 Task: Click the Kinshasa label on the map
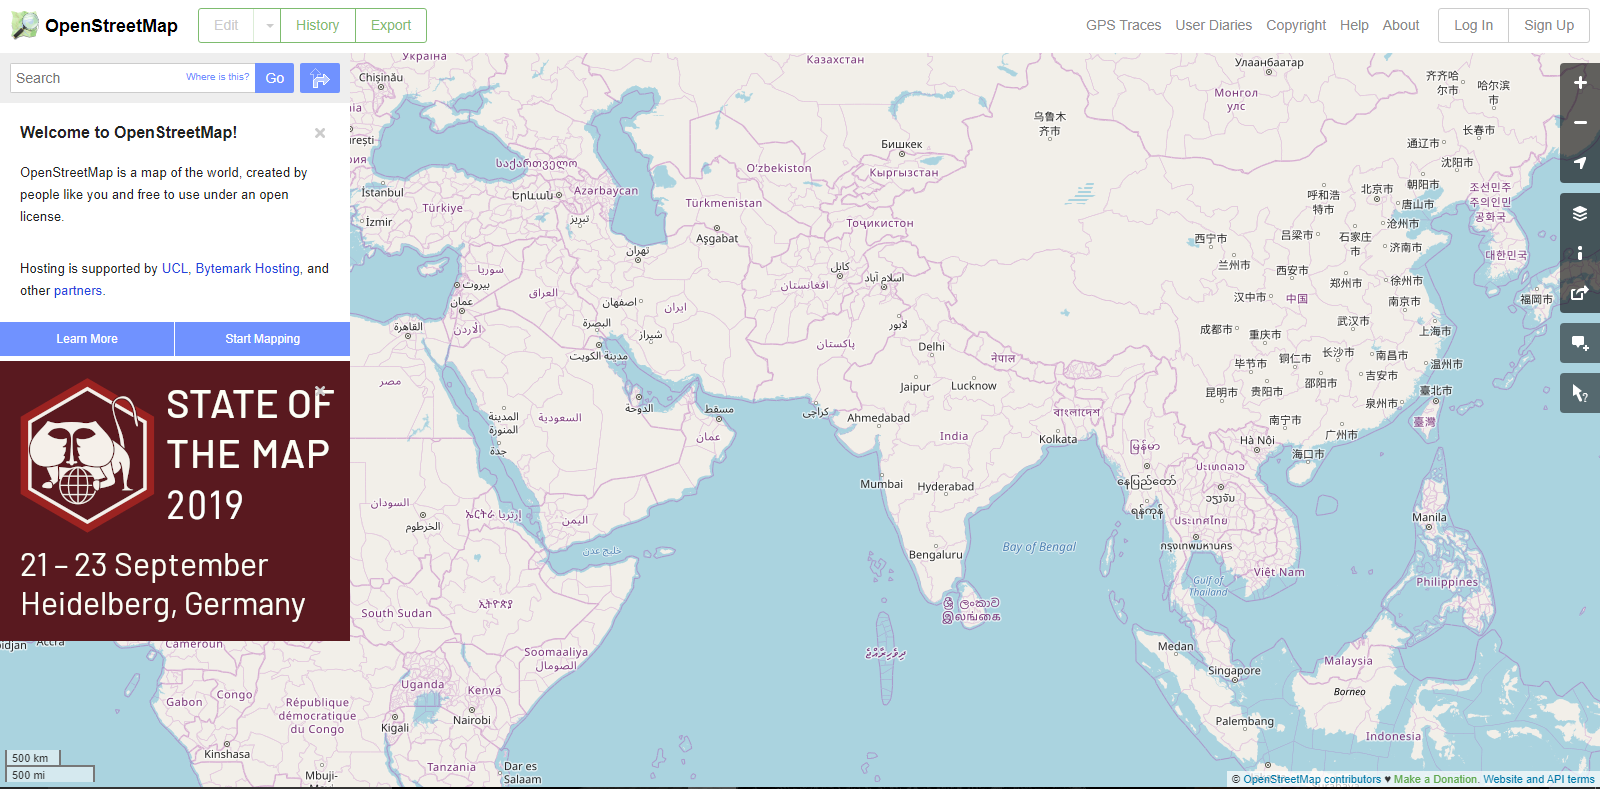tap(227, 754)
